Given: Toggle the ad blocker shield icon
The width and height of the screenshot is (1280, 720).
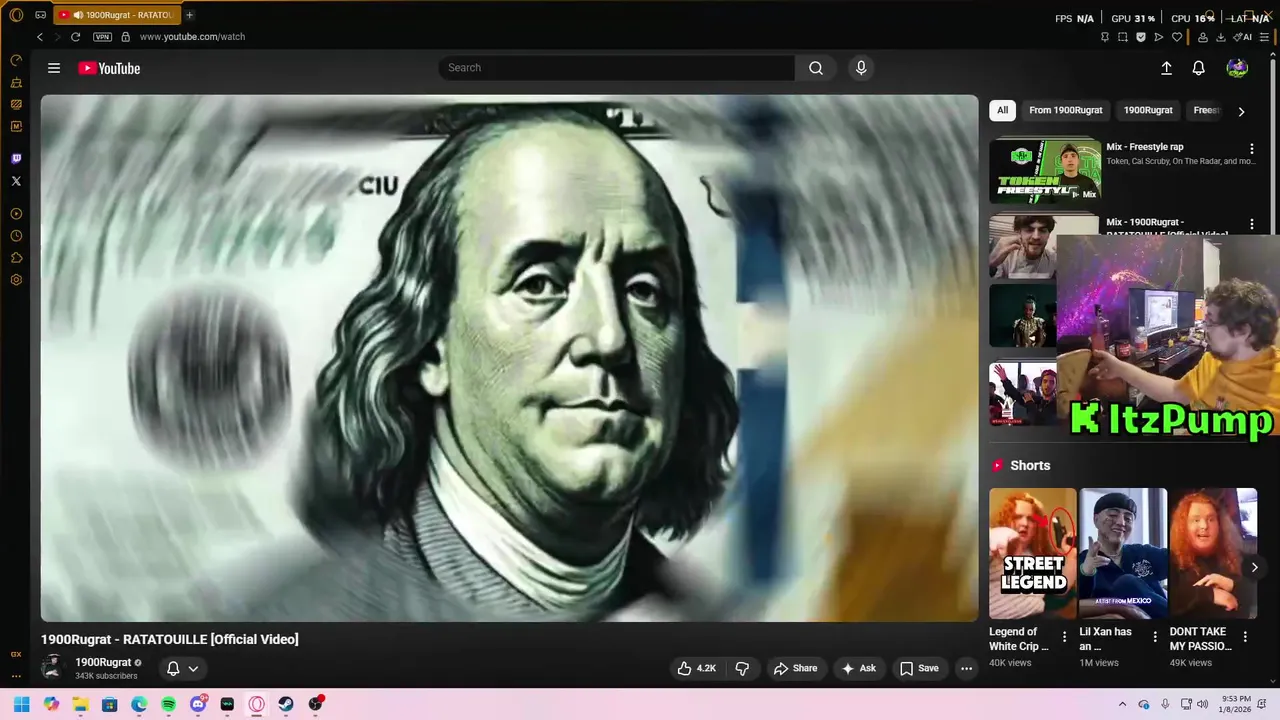Looking at the screenshot, I should tap(1141, 37).
